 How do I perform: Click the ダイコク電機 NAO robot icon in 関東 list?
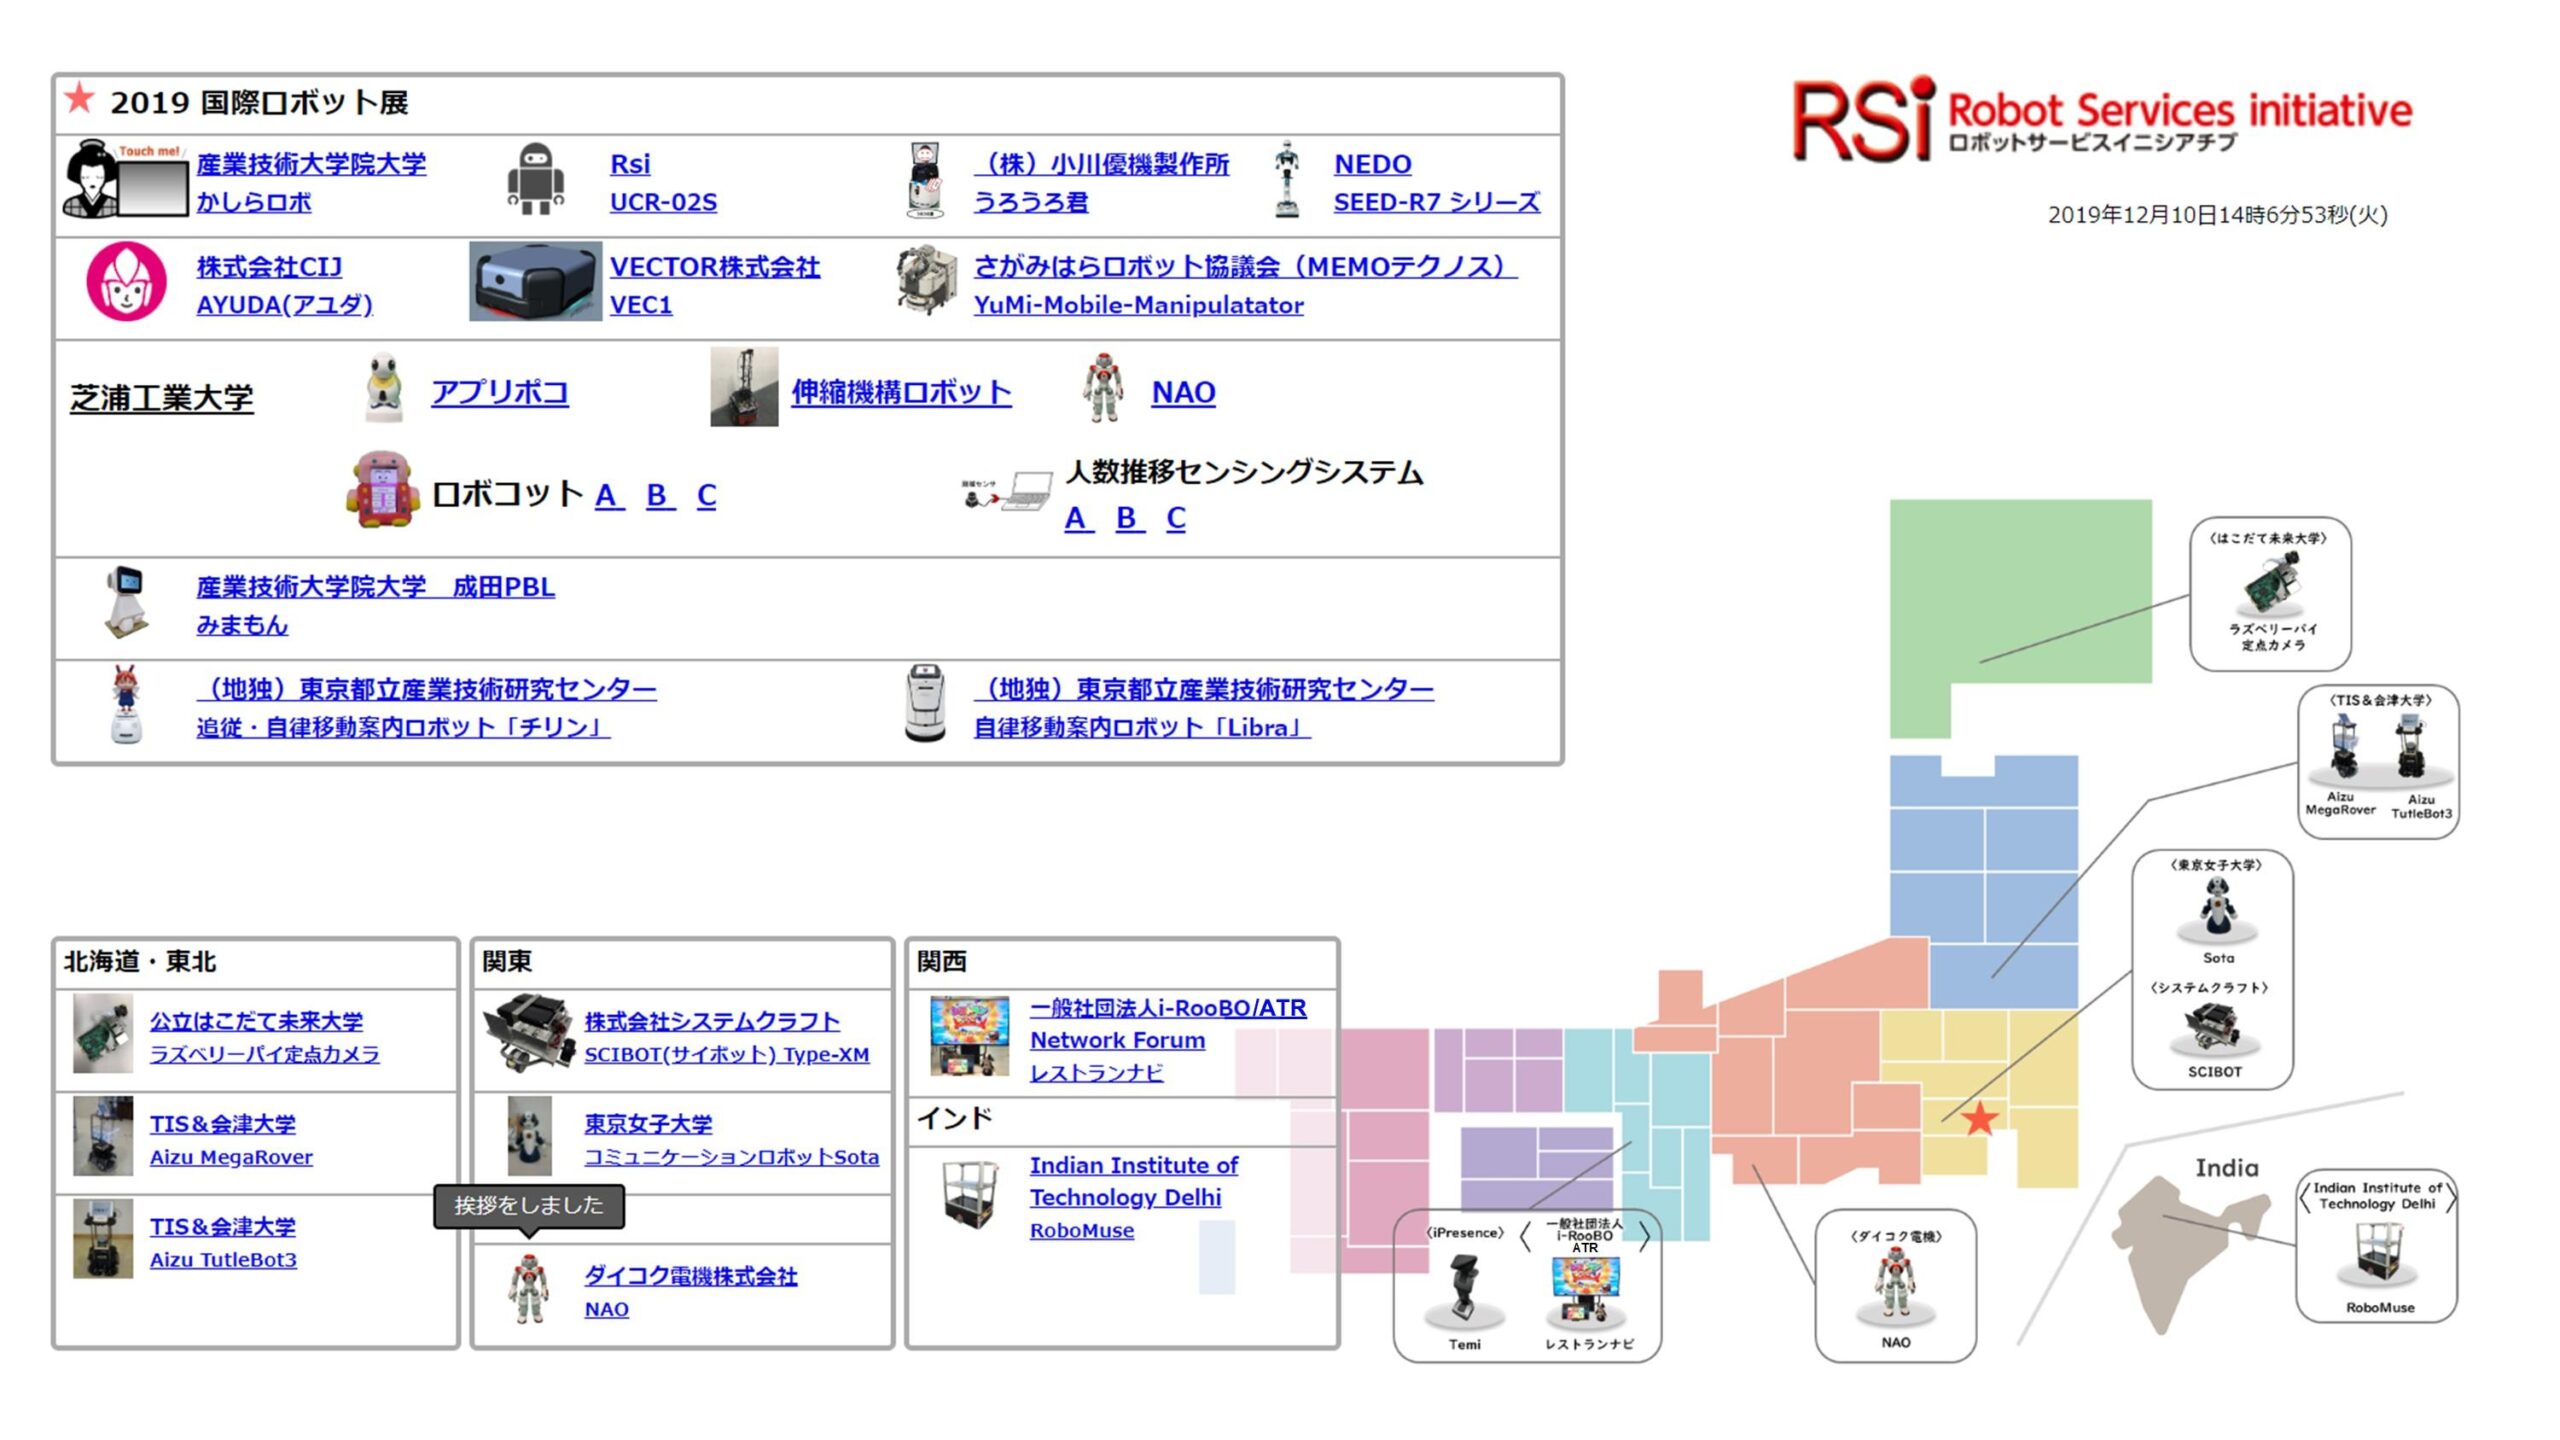(x=529, y=1290)
